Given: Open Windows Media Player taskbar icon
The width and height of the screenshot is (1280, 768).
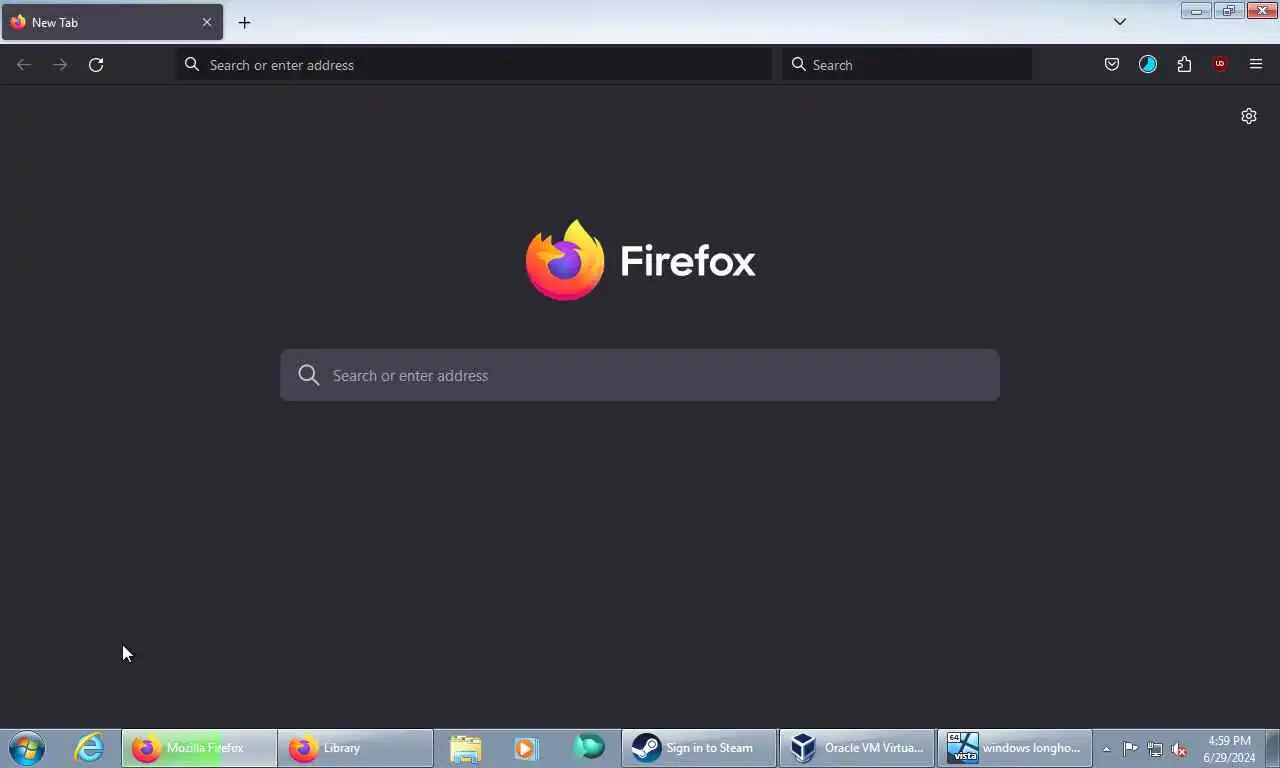Looking at the screenshot, I should tap(526, 748).
